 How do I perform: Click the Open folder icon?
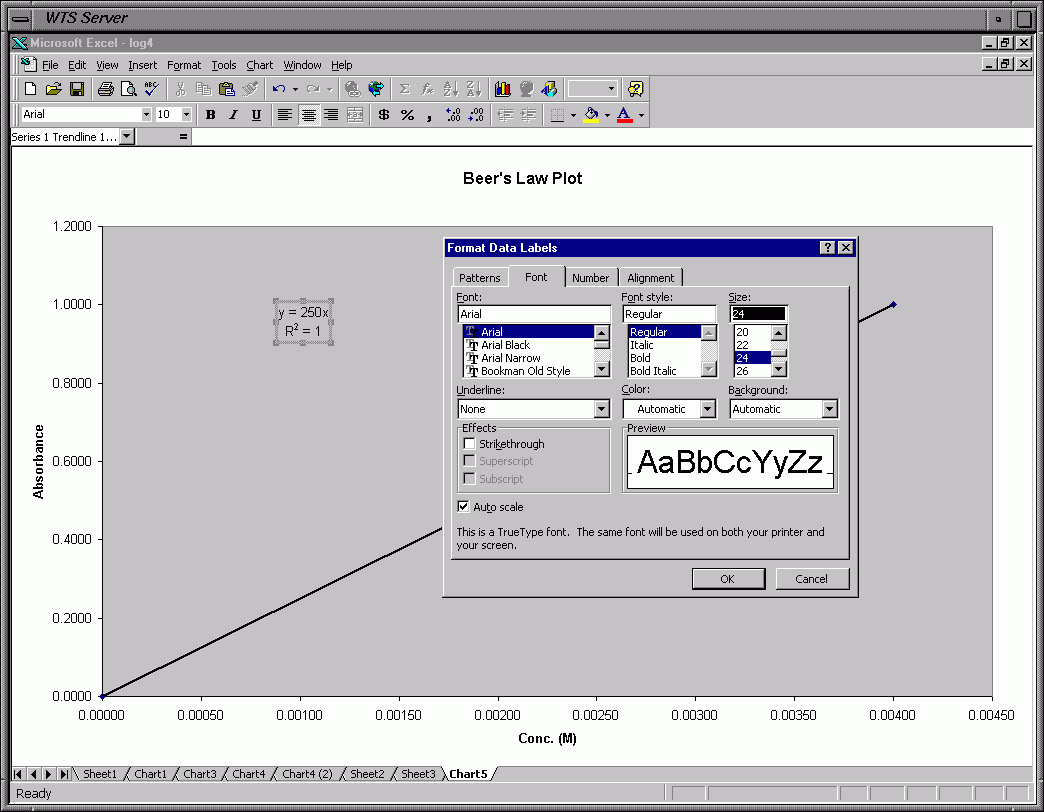coord(54,89)
